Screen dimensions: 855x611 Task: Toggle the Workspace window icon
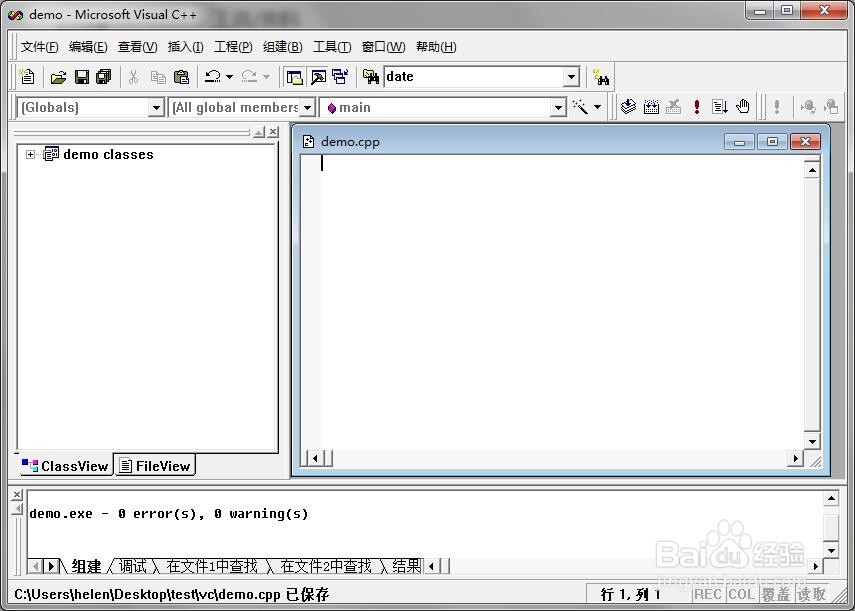294,77
